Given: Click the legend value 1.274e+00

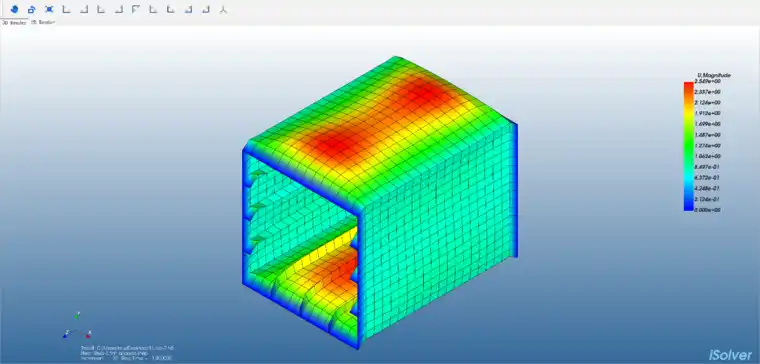Looking at the screenshot, I should click(707, 145).
